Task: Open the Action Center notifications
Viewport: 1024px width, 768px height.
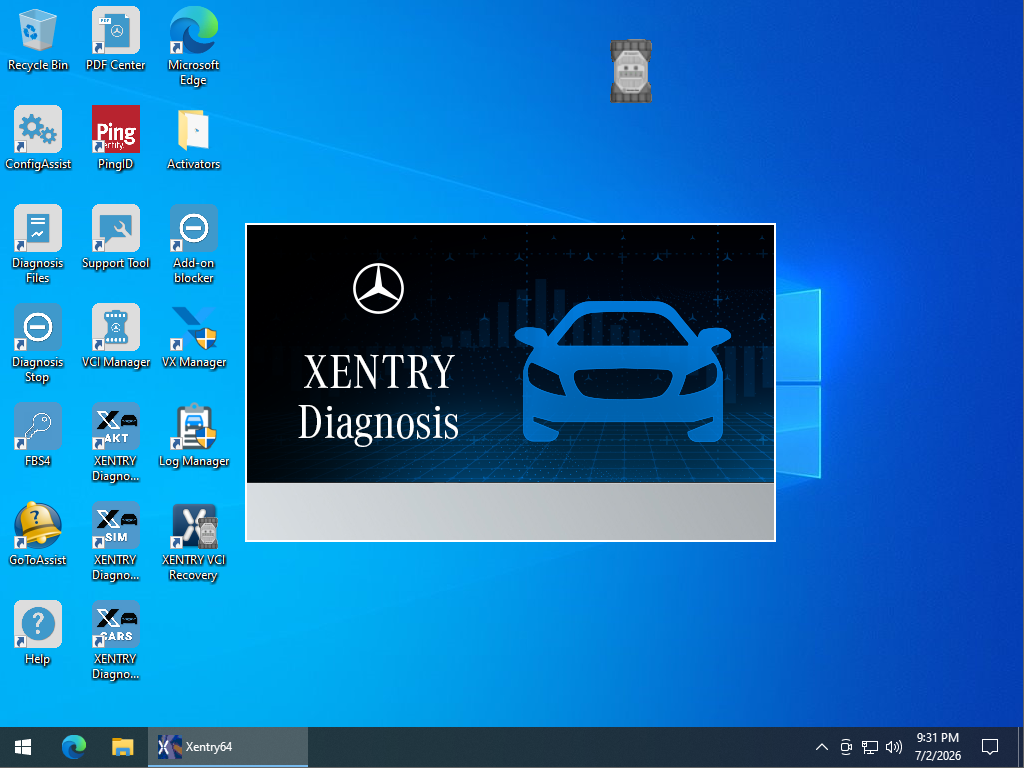Action: [990, 747]
